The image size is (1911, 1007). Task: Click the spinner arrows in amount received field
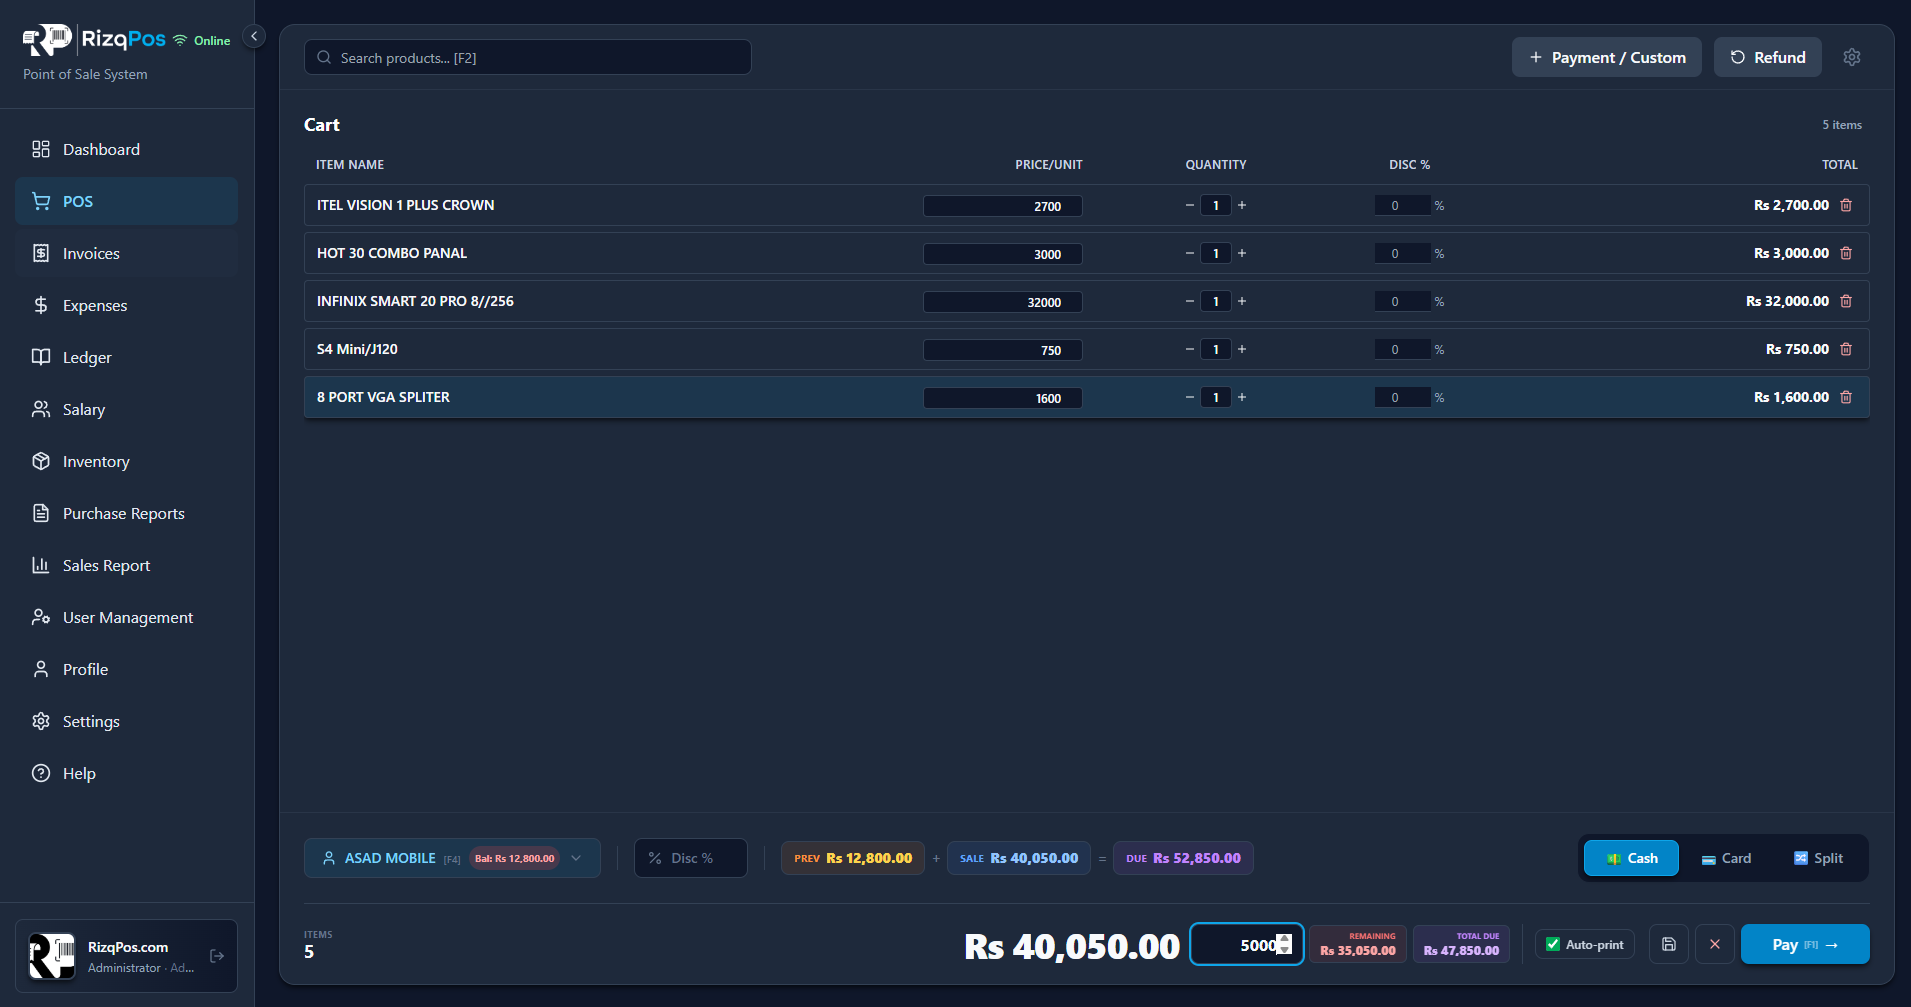click(x=1285, y=944)
